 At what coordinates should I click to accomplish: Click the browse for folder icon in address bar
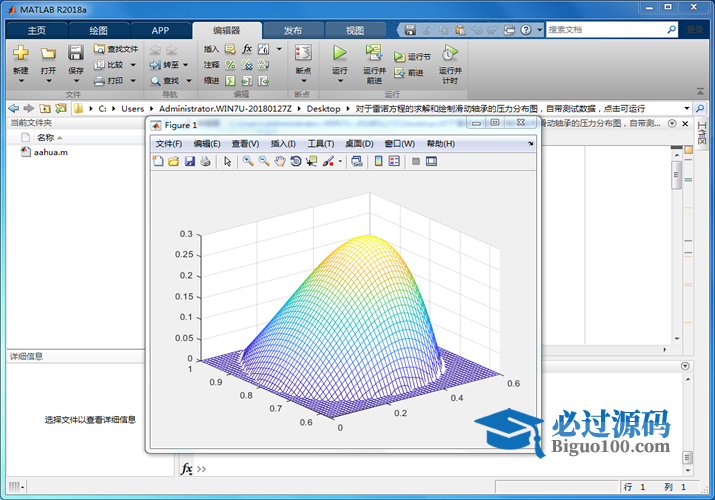coord(60,108)
